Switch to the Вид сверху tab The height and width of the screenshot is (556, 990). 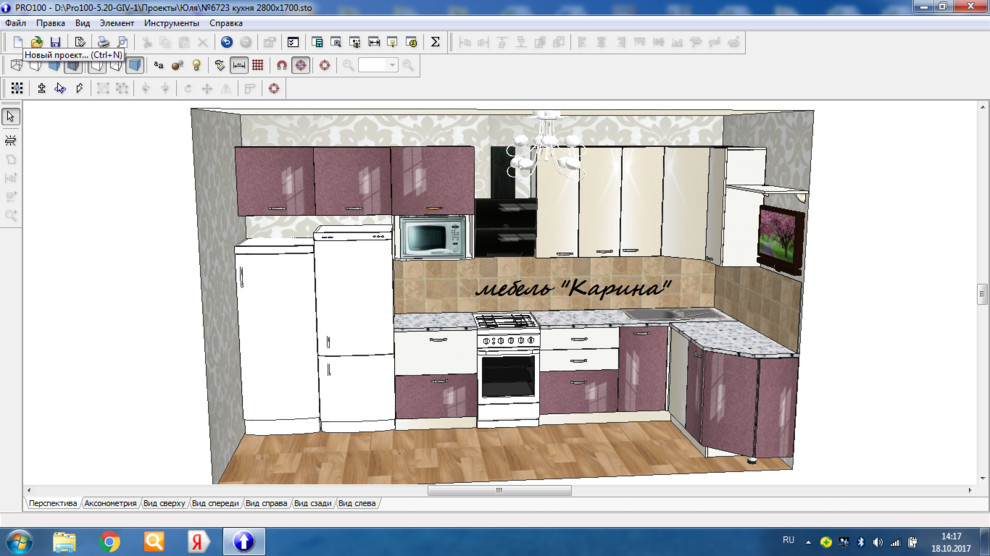coord(164,503)
